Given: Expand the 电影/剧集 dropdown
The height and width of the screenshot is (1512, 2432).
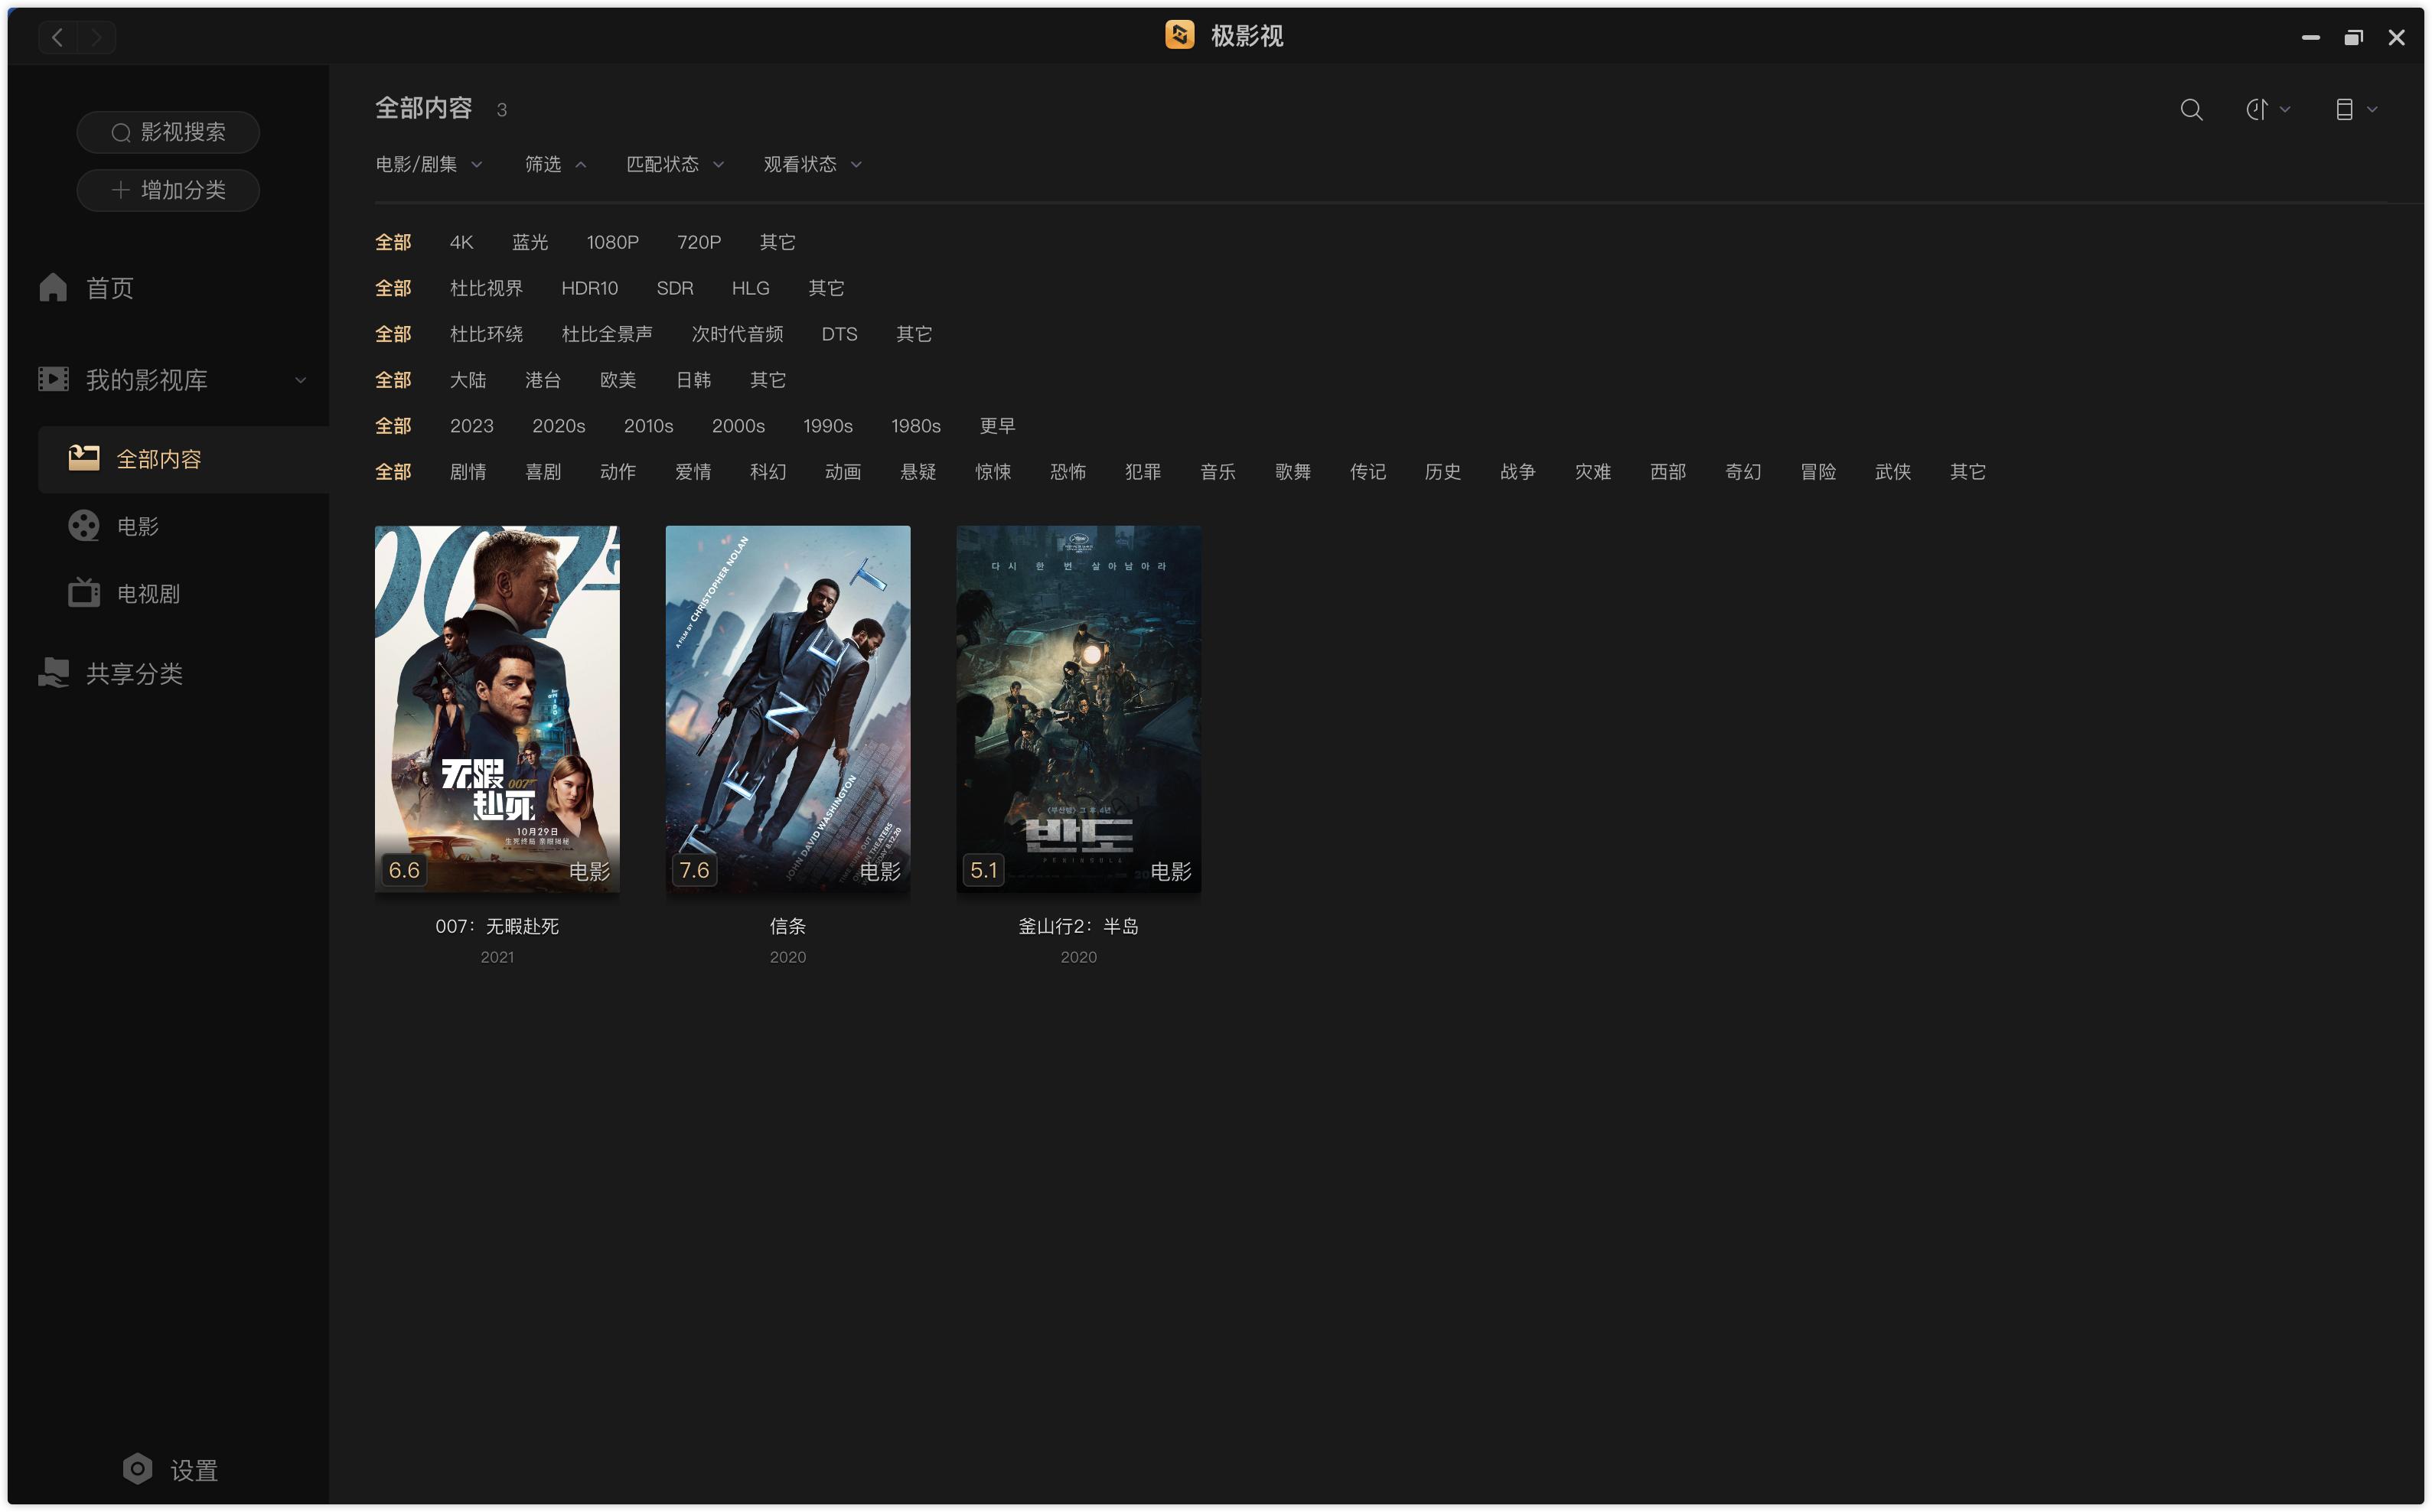Looking at the screenshot, I should click(x=428, y=164).
